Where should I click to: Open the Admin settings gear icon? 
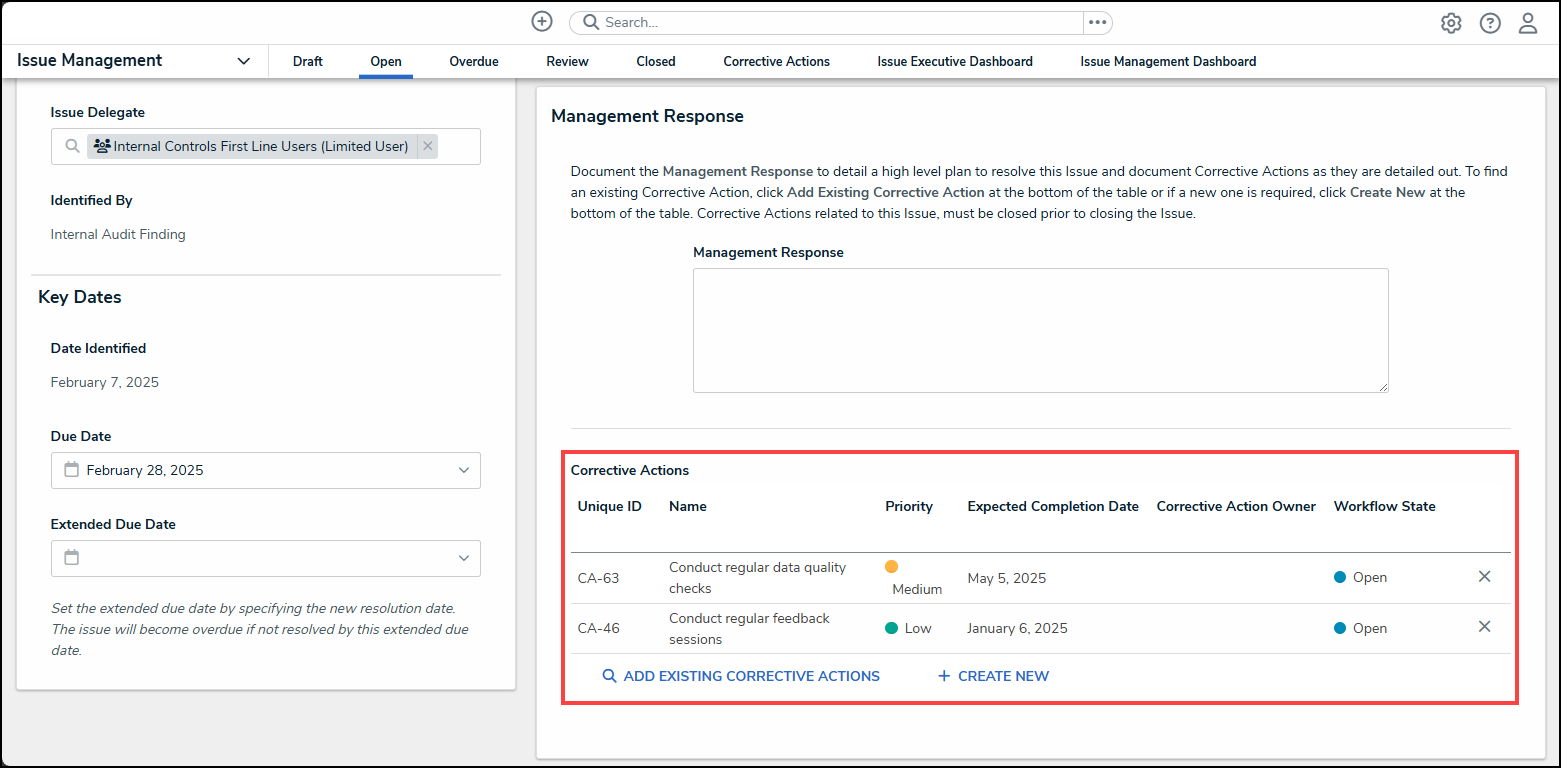click(1450, 23)
